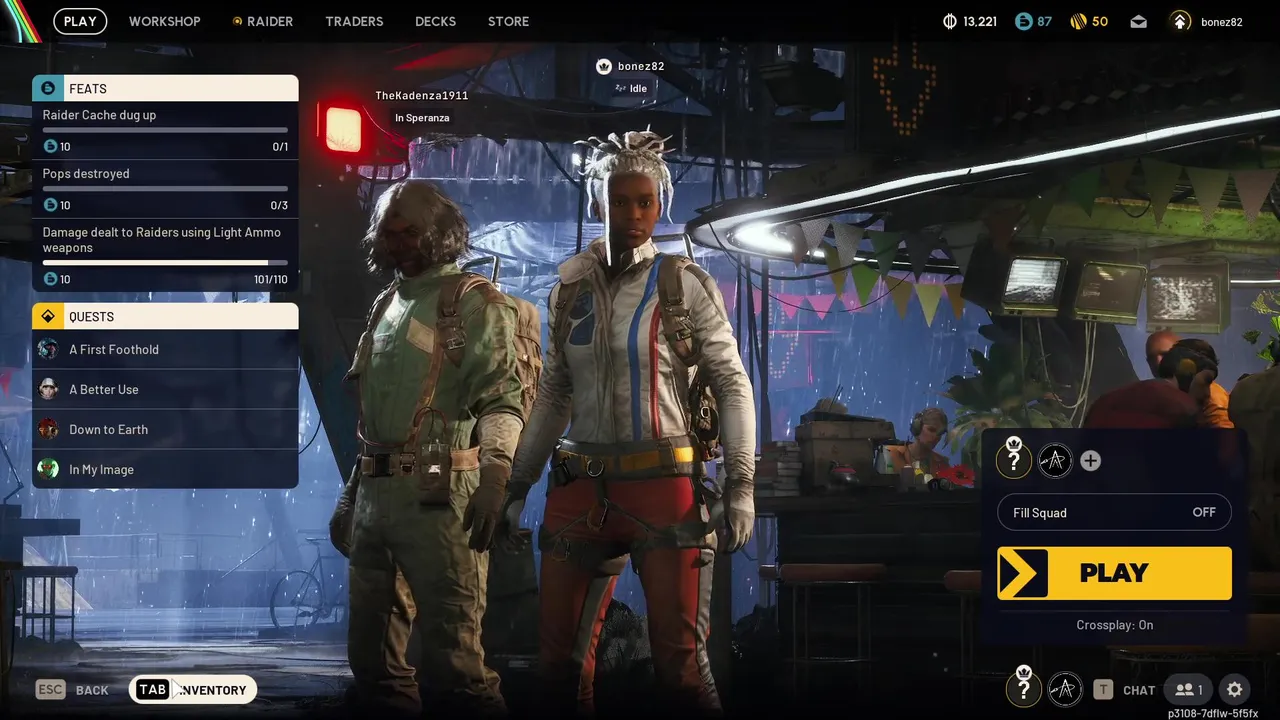The width and height of the screenshot is (1280, 720).
Task: Open the A Better Use quest
Action: (165, 389)
